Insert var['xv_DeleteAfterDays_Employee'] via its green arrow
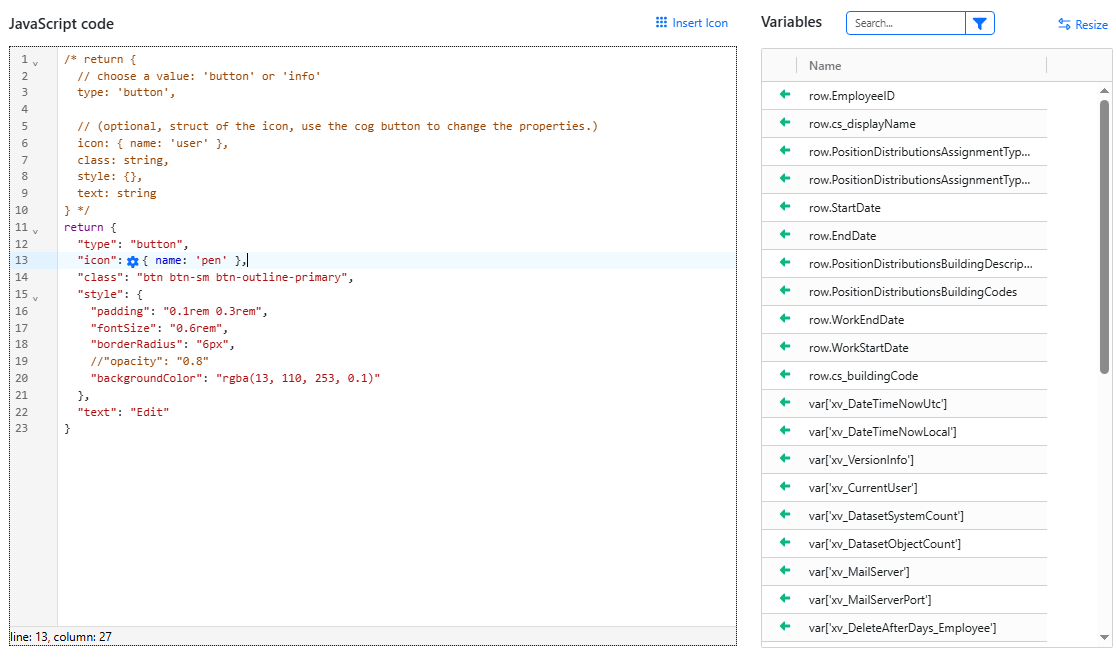Image resolution: width=1116 pixels, height=668 pixels. (785, 626)
